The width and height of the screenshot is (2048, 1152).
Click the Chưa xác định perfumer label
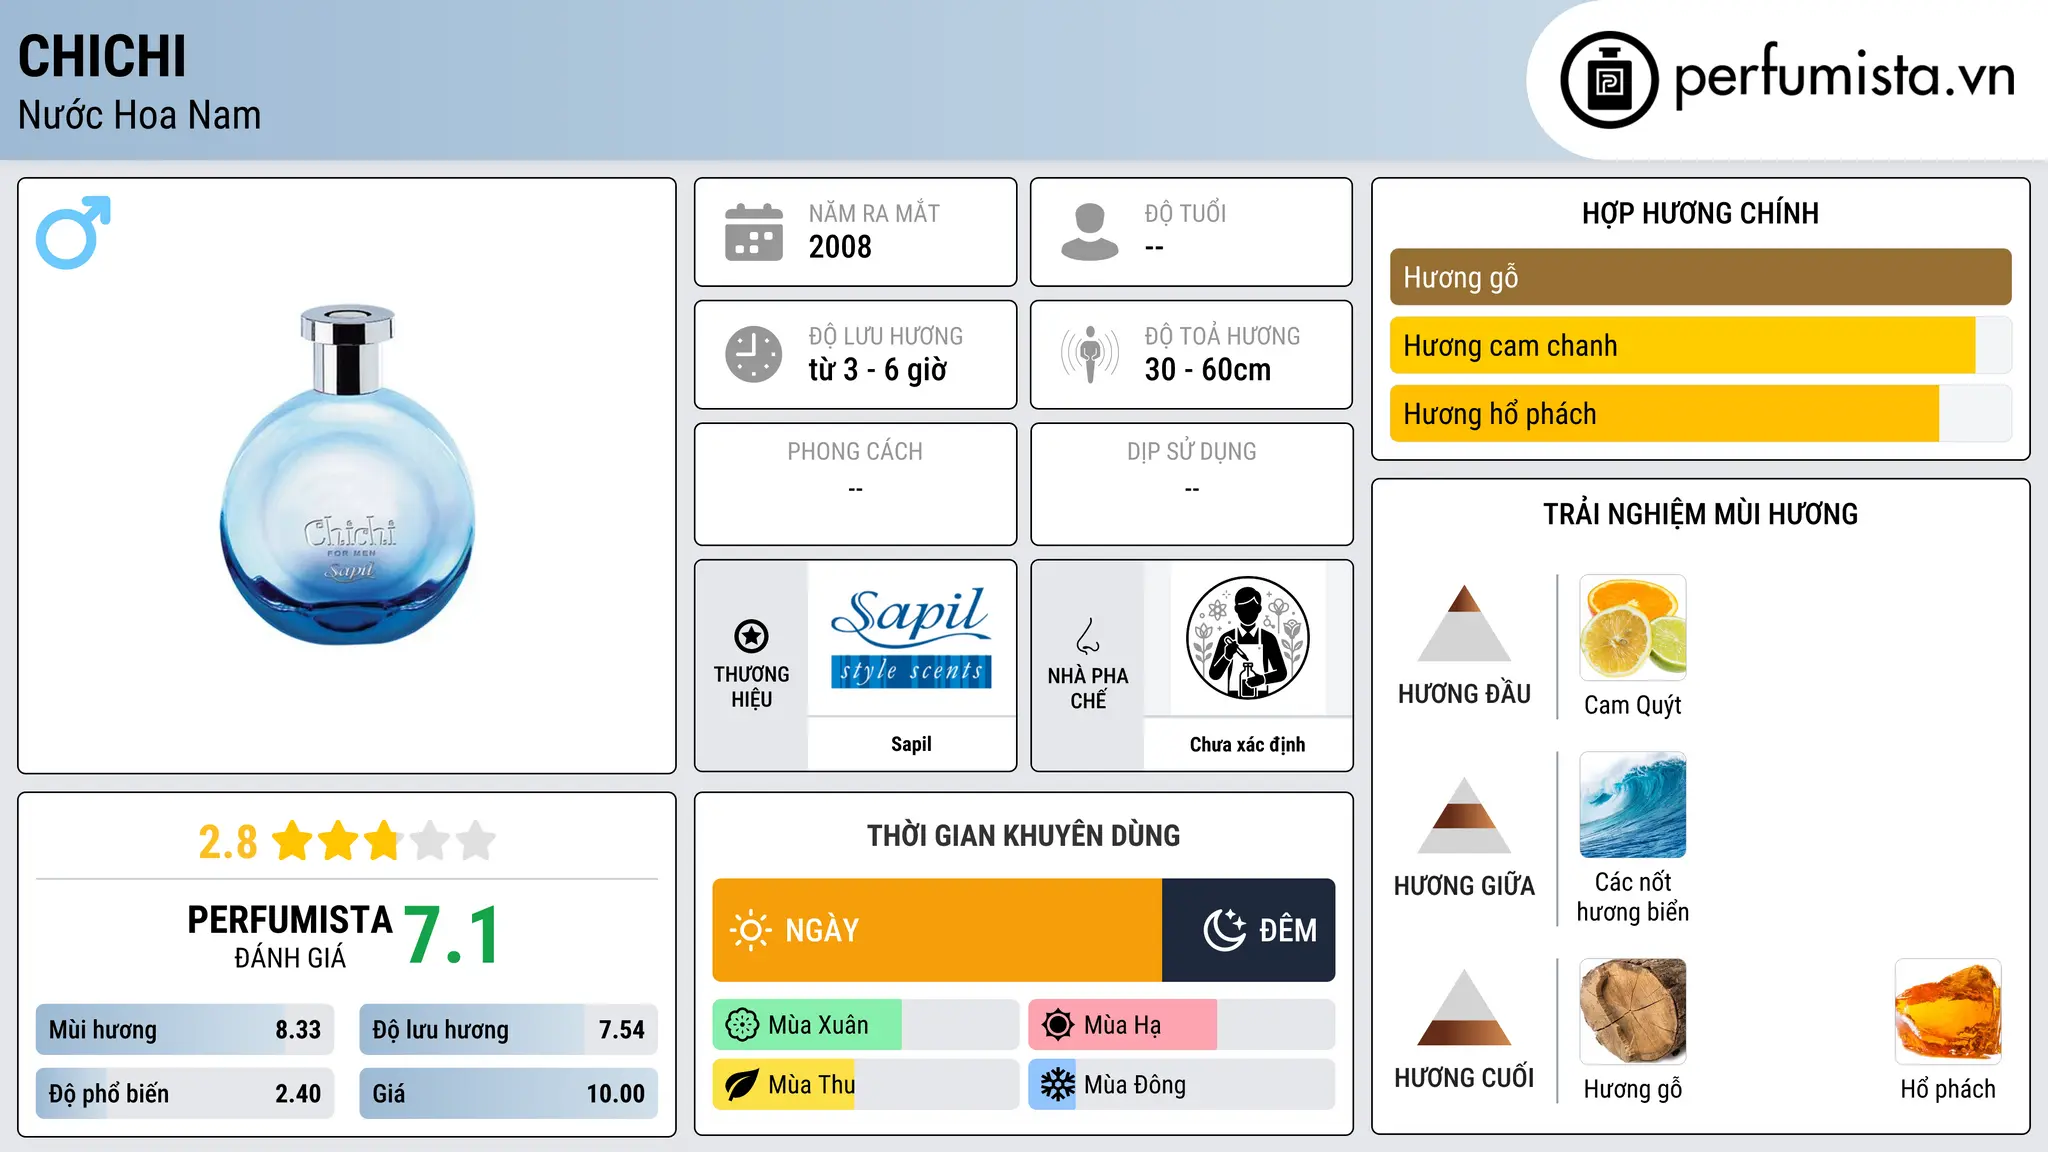click(x=1247, y=744)
